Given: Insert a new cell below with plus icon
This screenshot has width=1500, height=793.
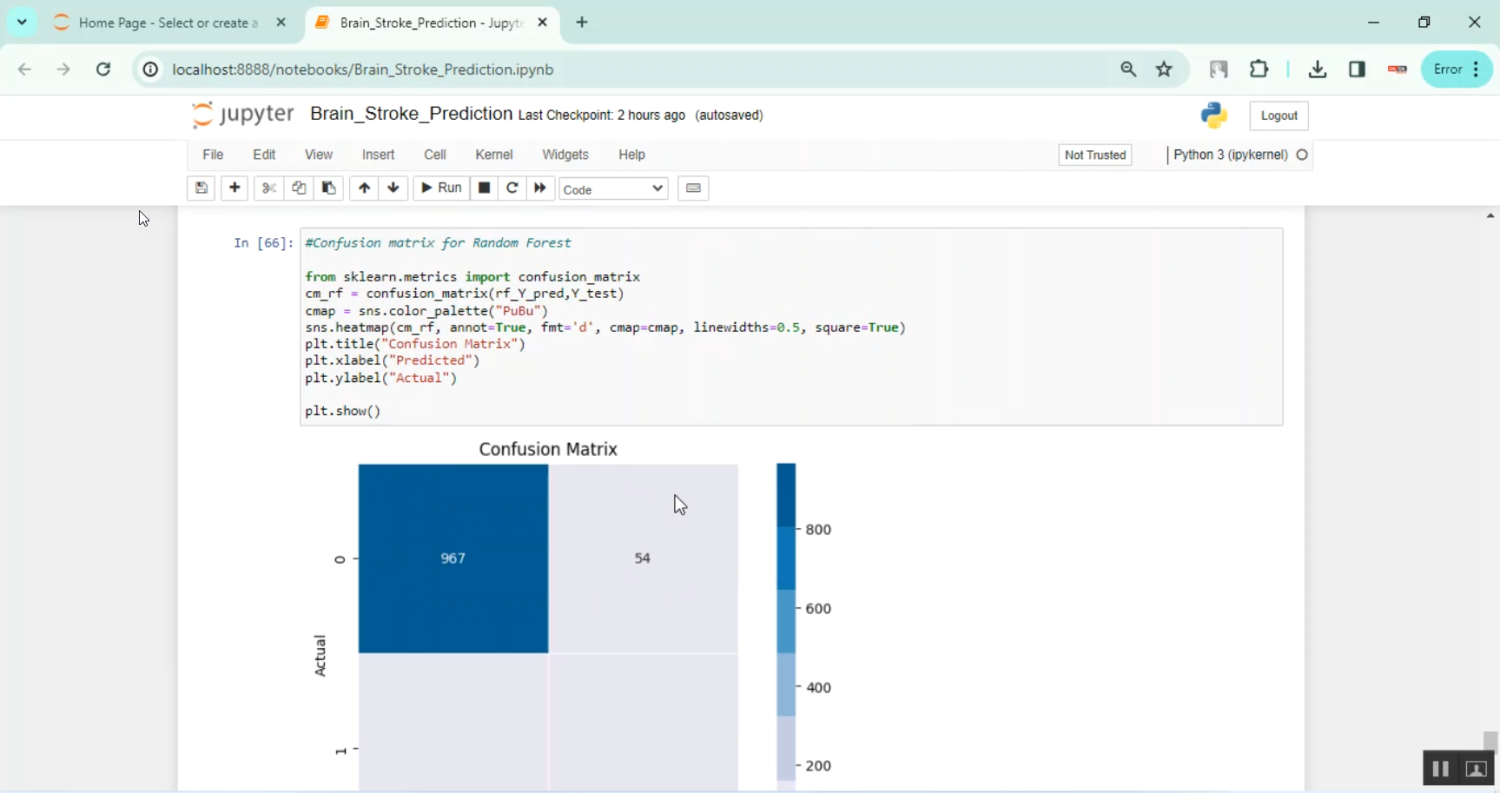Looking at the screenshot, I should point(234,188).
